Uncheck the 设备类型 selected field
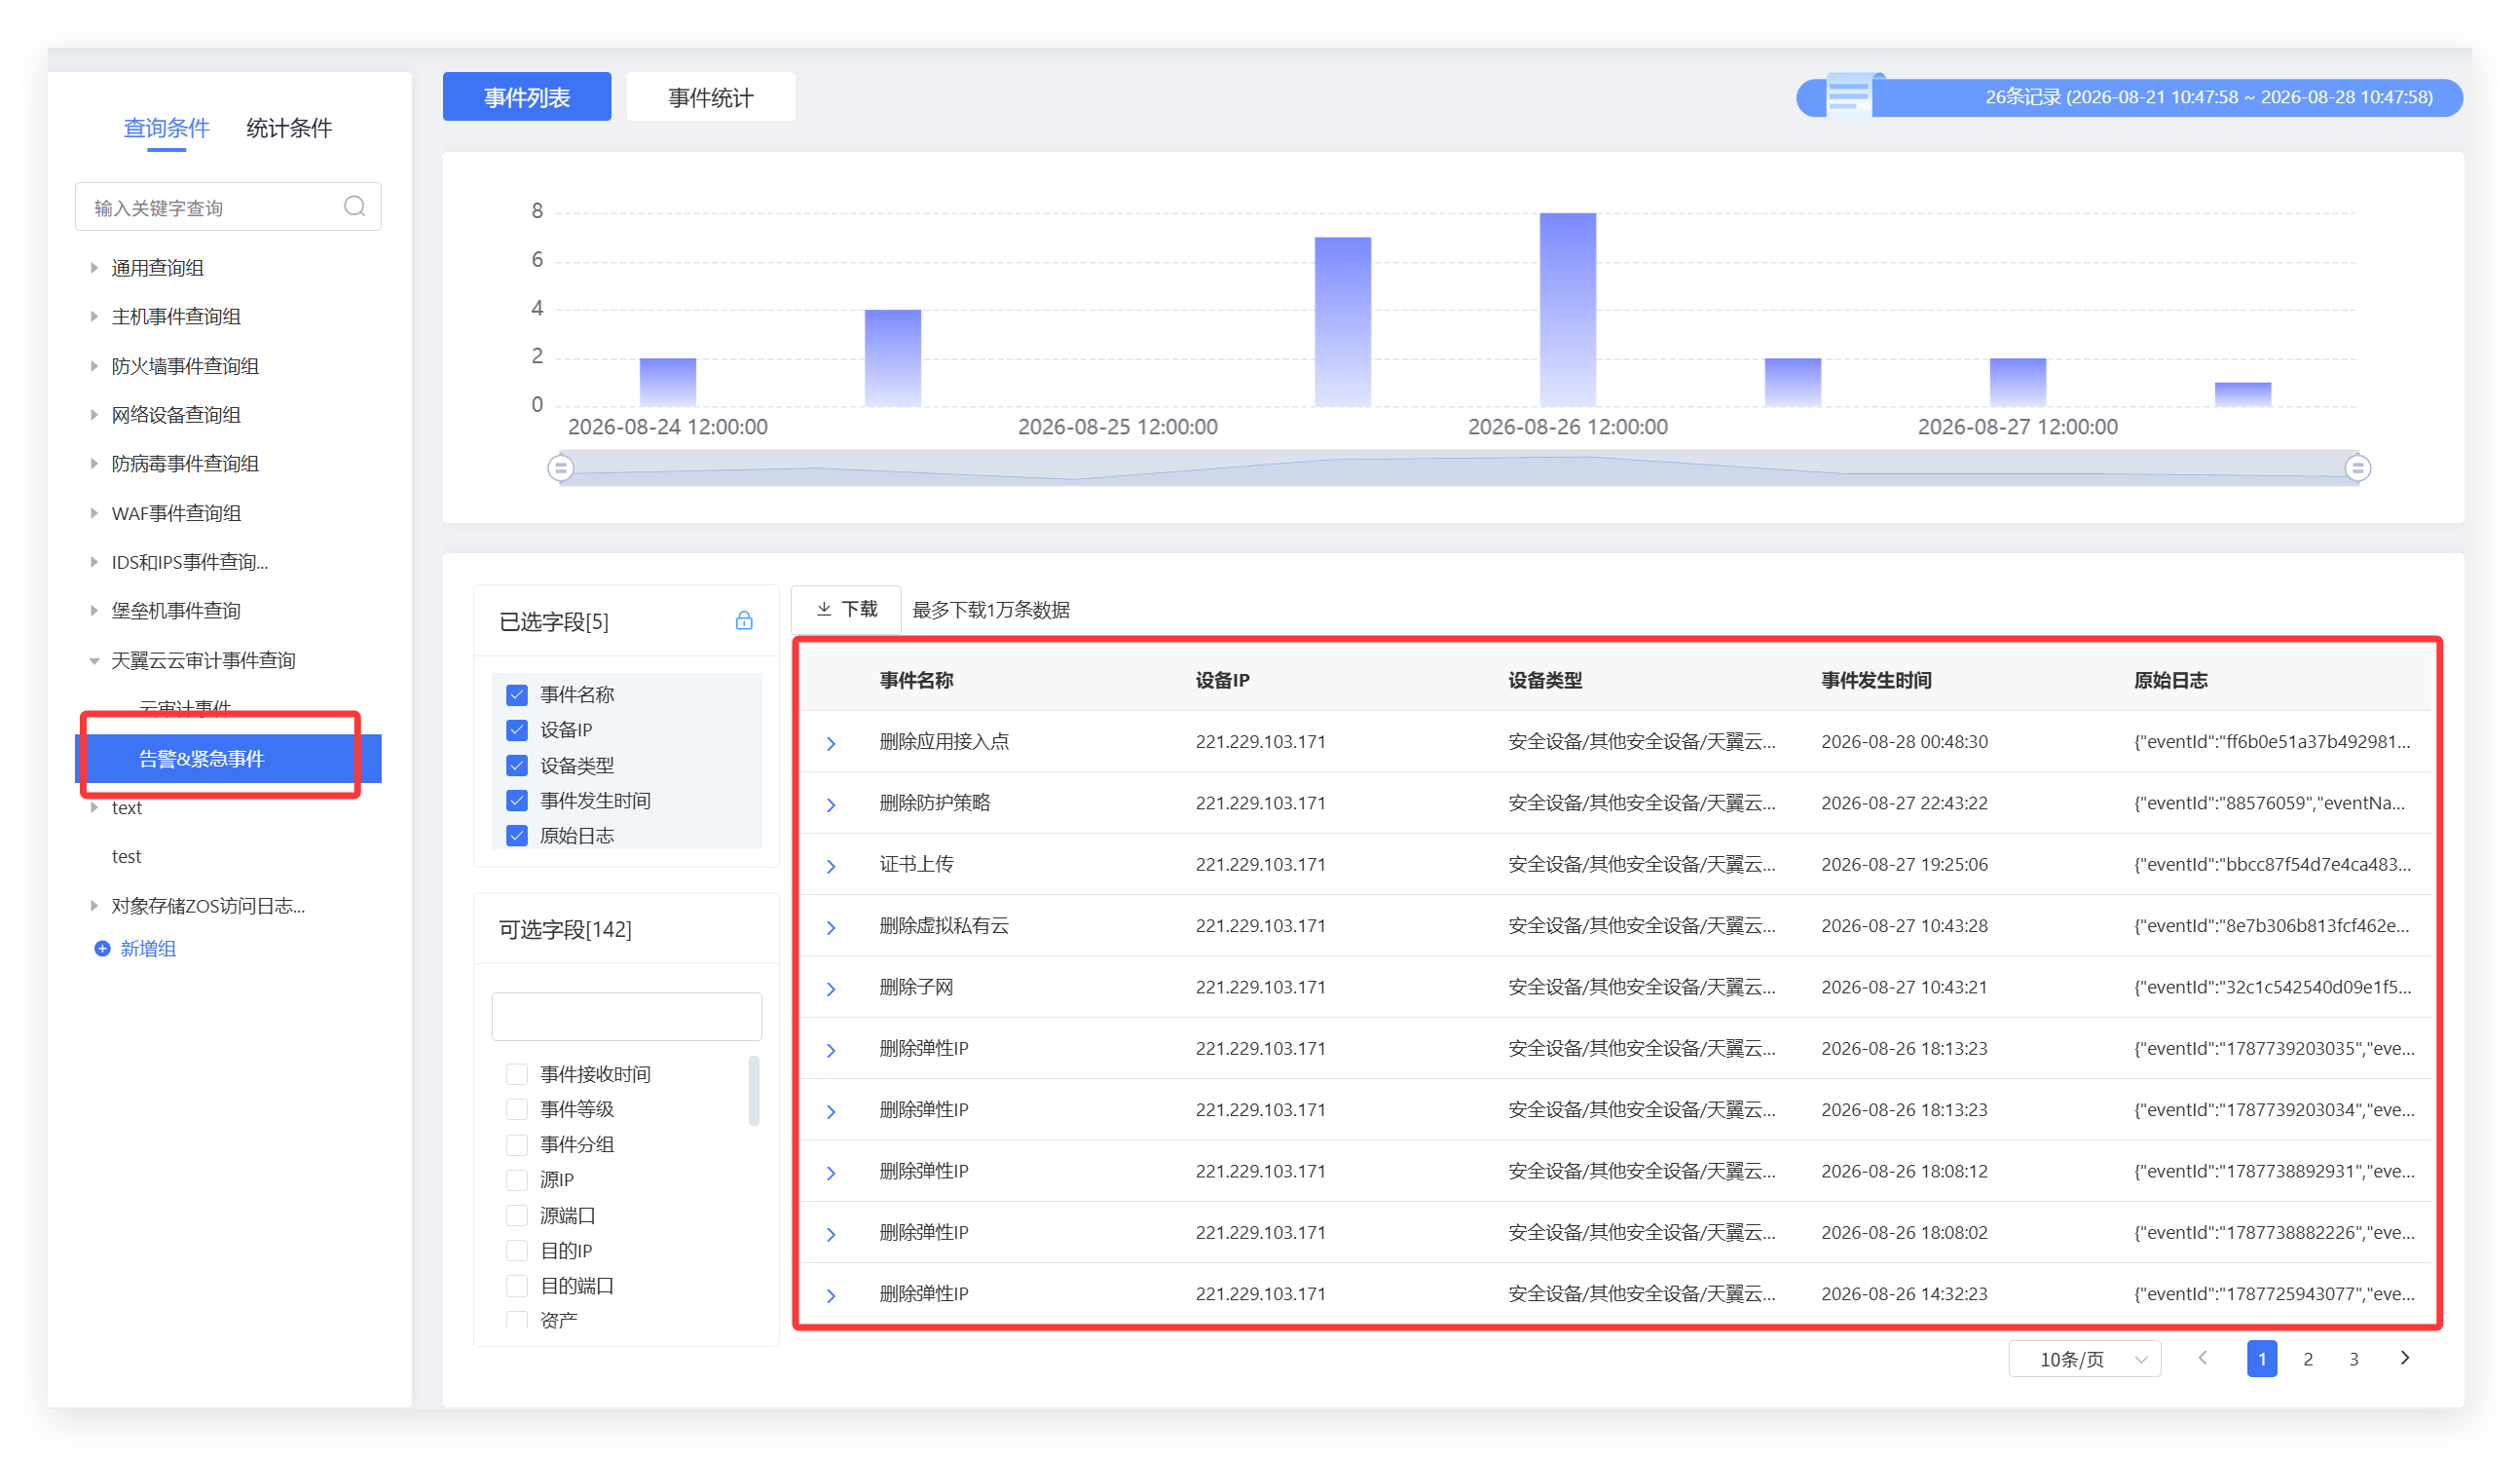The width and height of the screenshot is (2520, 1457). point(517,765)
